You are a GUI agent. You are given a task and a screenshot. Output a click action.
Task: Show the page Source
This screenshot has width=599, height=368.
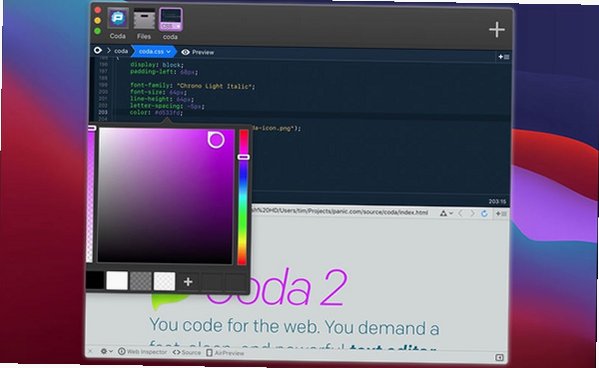pos(186,352)
